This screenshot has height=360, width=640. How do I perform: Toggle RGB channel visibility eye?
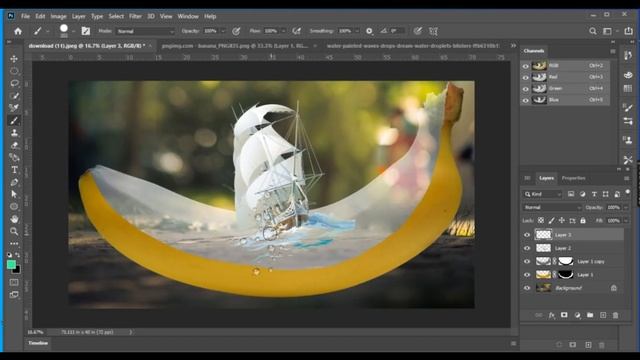(526, 66)
